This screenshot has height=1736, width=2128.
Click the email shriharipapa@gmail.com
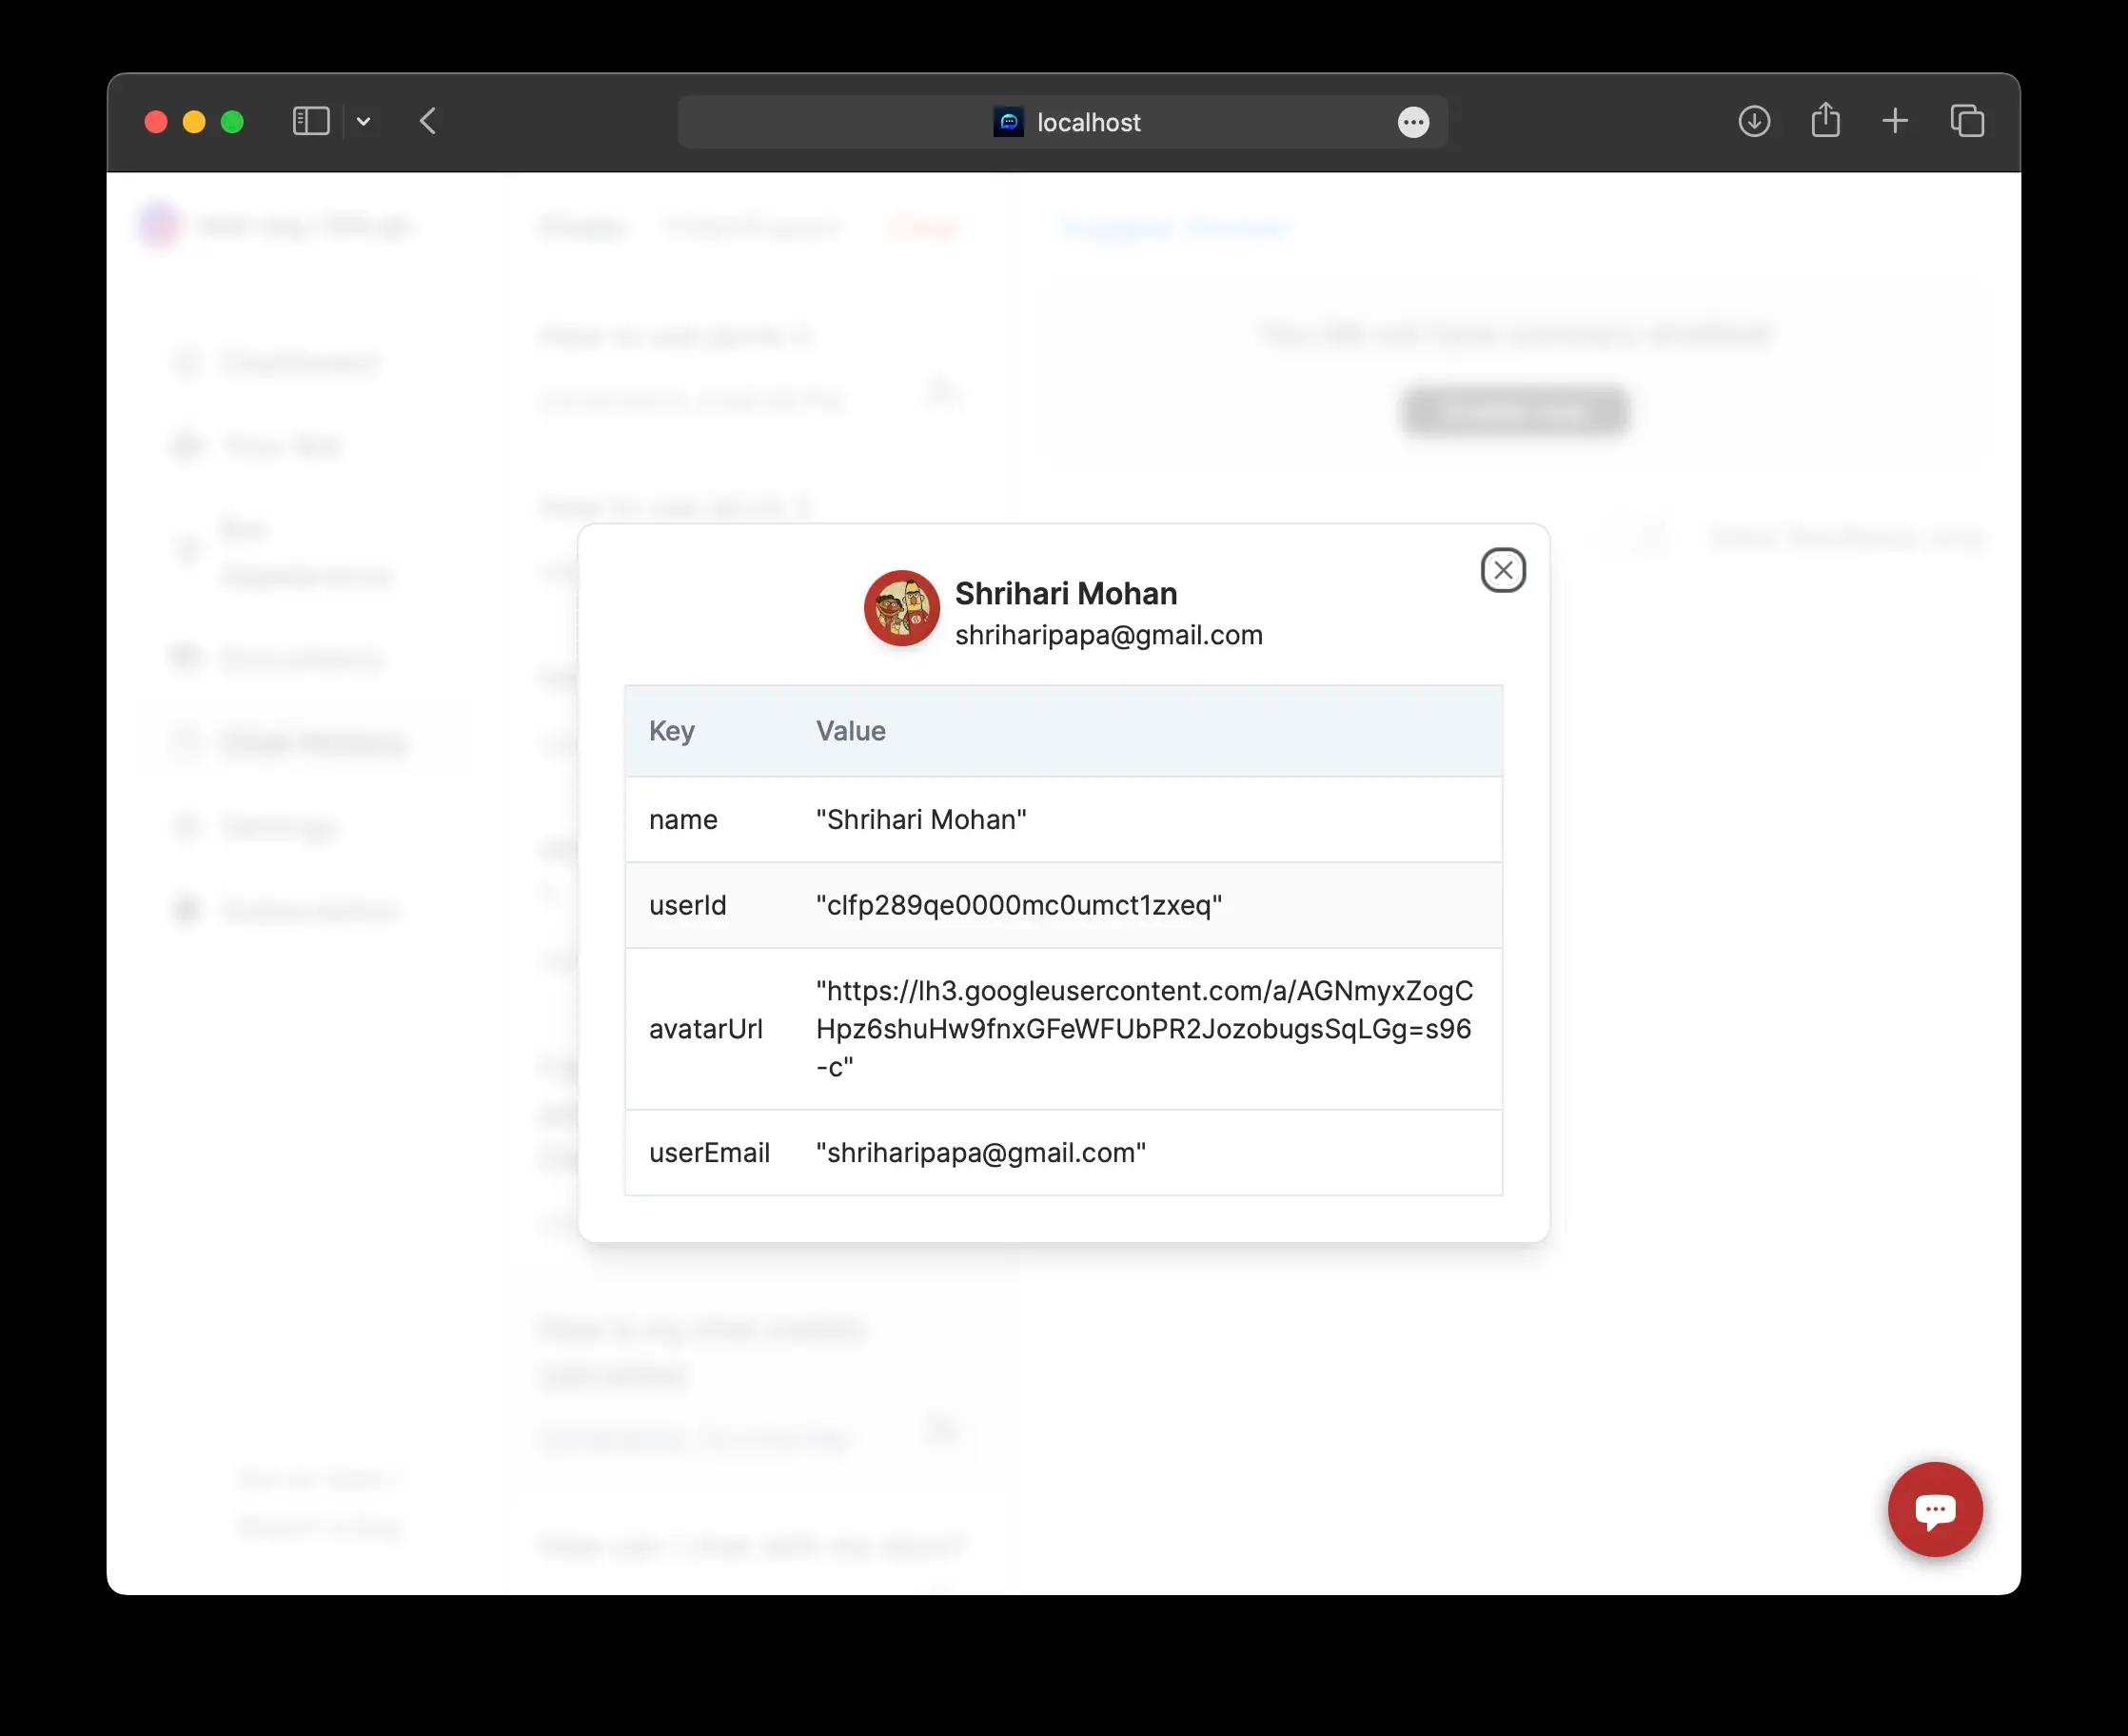[1109, 634]
